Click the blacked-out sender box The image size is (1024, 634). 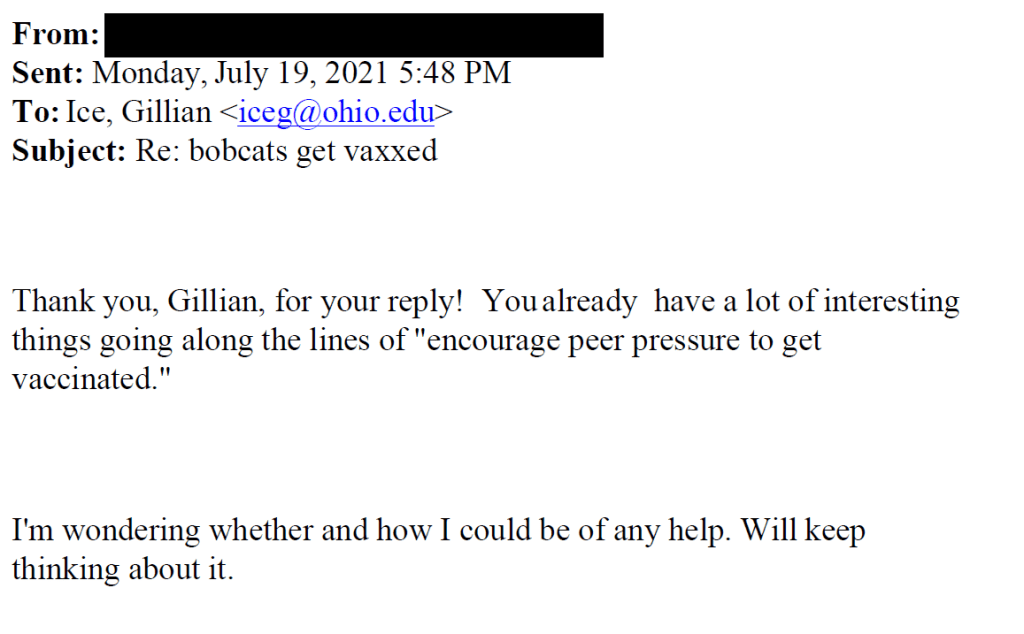pos(353,35)
